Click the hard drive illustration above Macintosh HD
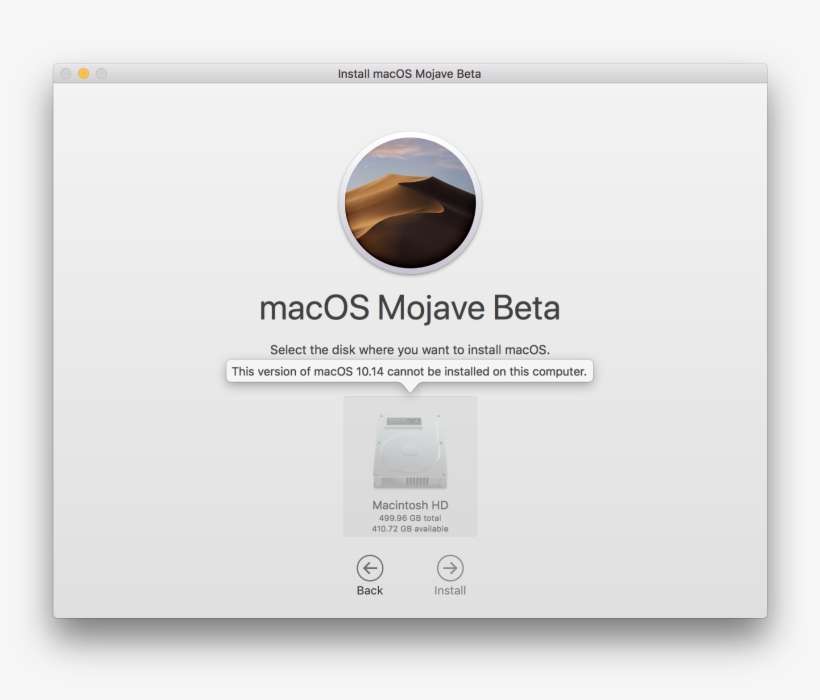This screenshot has height=700, width=820. tap(411, 450)
